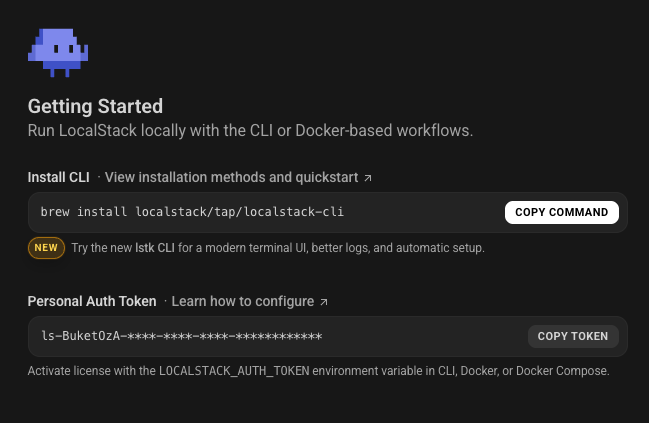Click the Personal Auth Token label

pos(92,301)
